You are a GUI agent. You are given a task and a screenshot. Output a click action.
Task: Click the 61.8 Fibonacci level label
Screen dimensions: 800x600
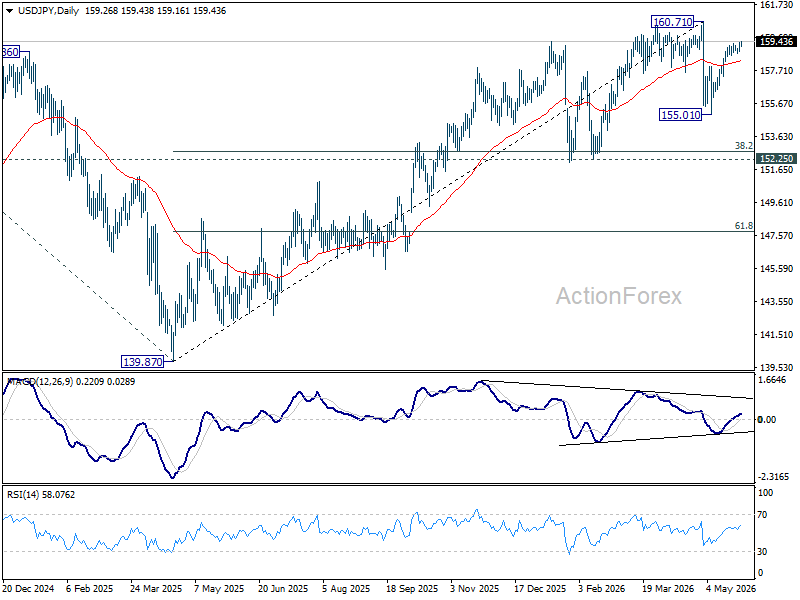click(743, 226)
